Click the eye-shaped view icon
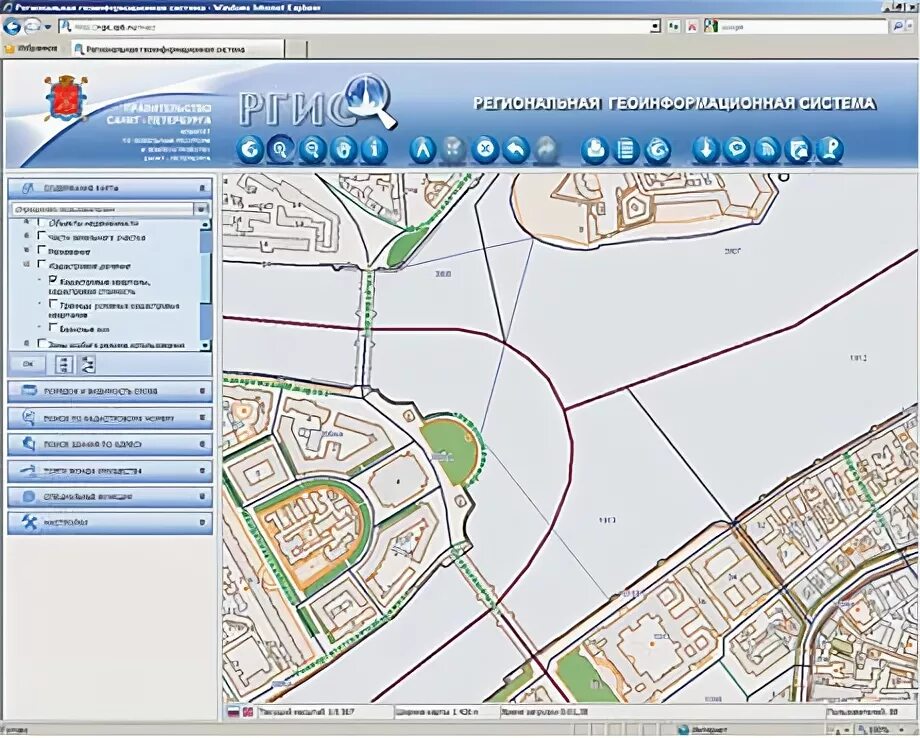 pyautogui.click(x=736, y=149)
